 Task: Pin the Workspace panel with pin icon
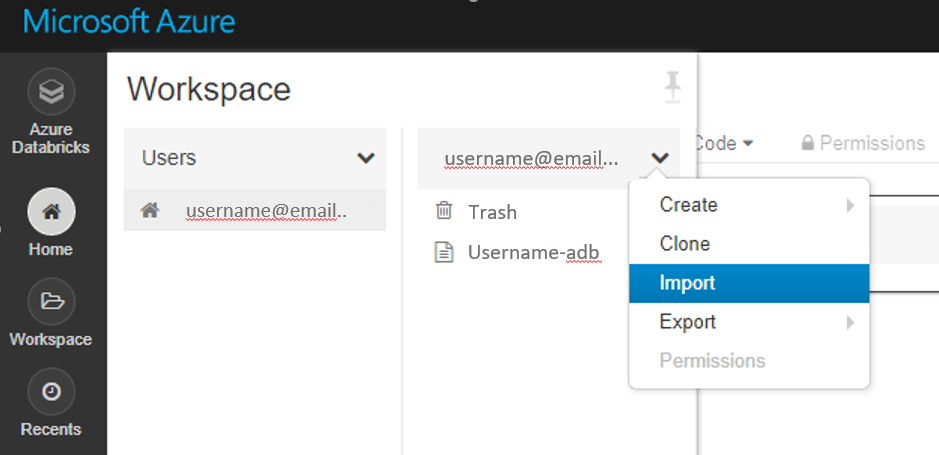673,89
